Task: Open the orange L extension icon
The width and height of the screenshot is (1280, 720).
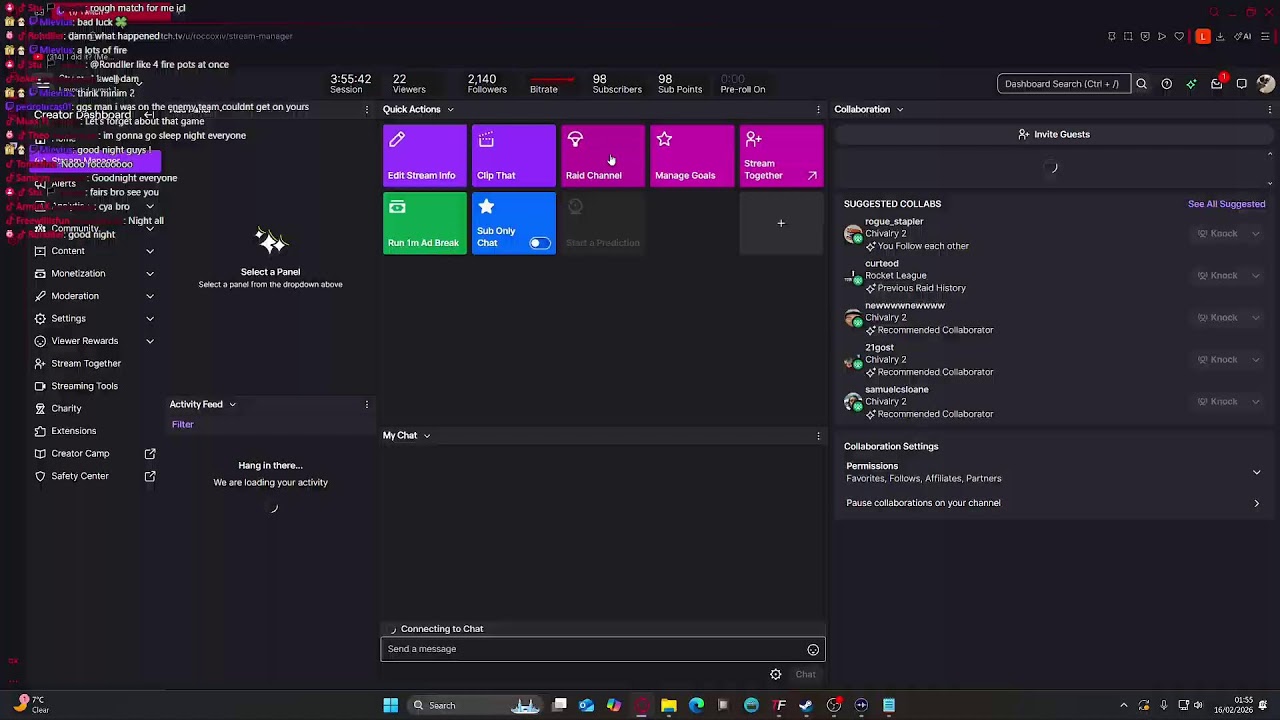Action: pyautogui.click(x=1203, y=37)
